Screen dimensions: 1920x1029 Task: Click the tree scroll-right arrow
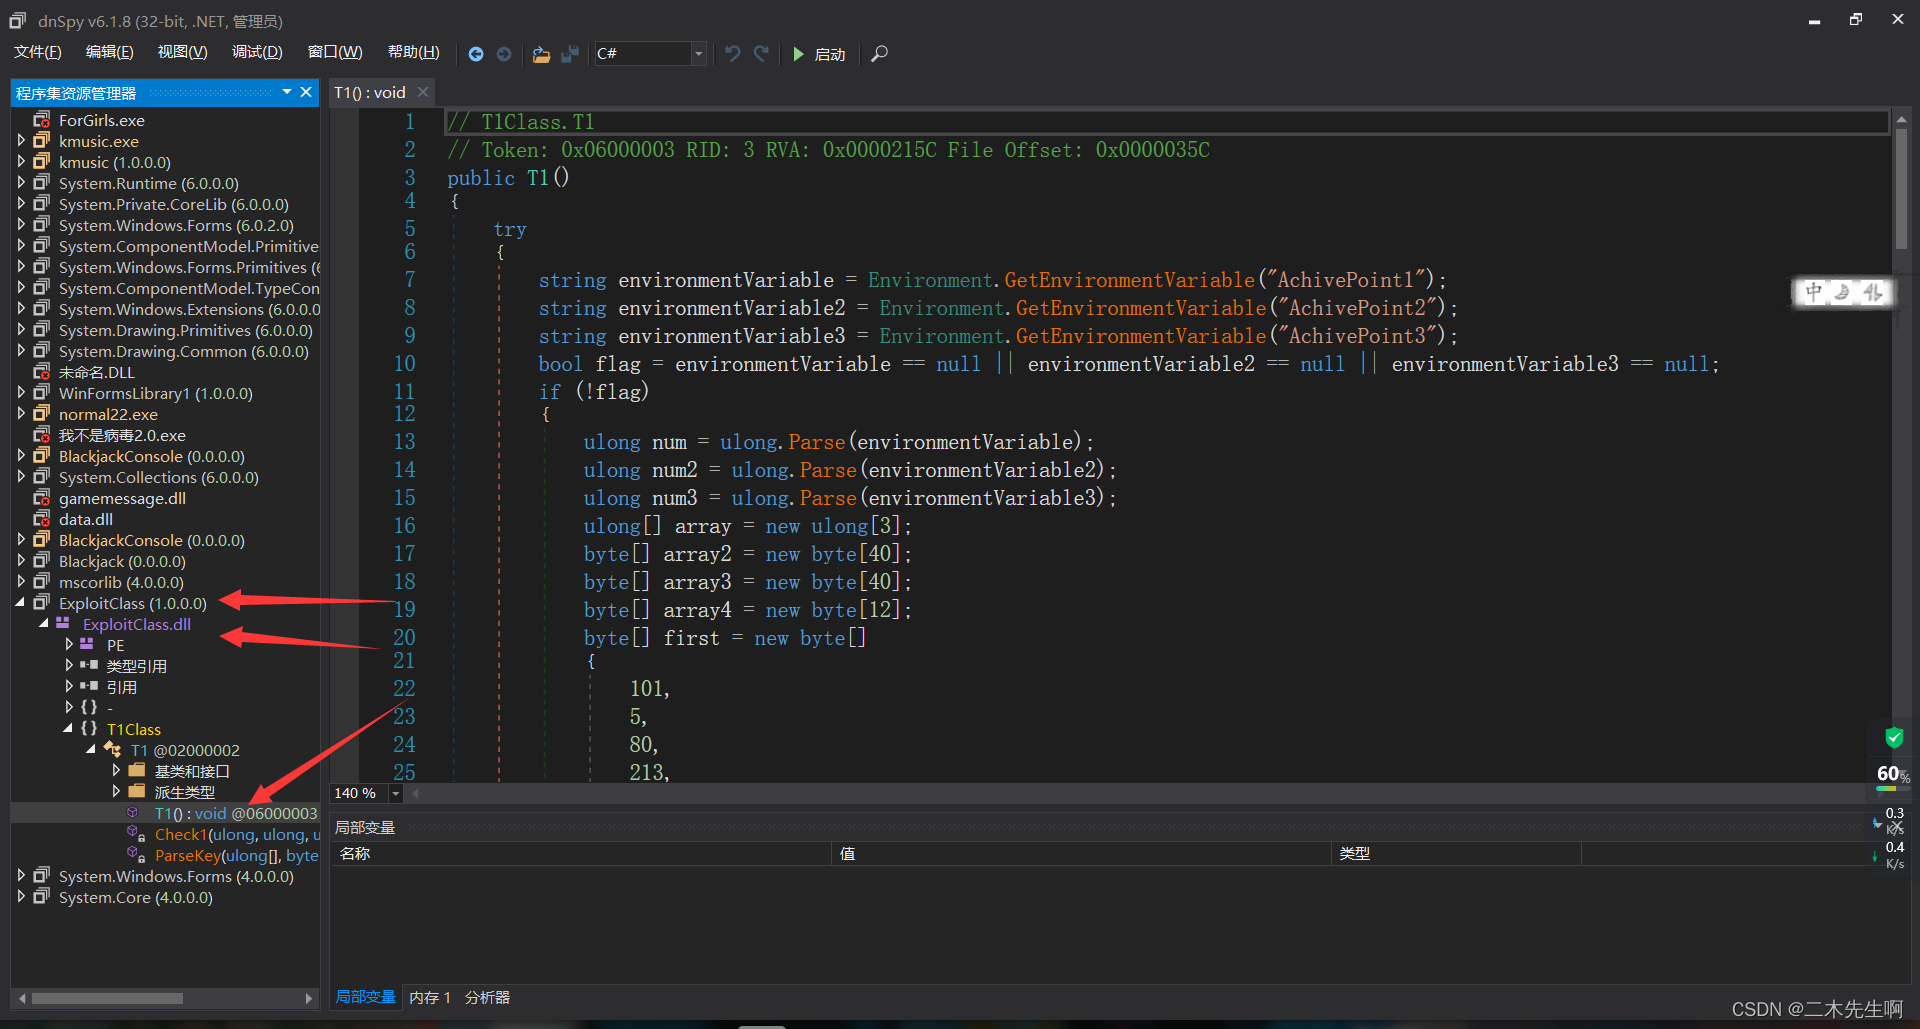(309, 998)
